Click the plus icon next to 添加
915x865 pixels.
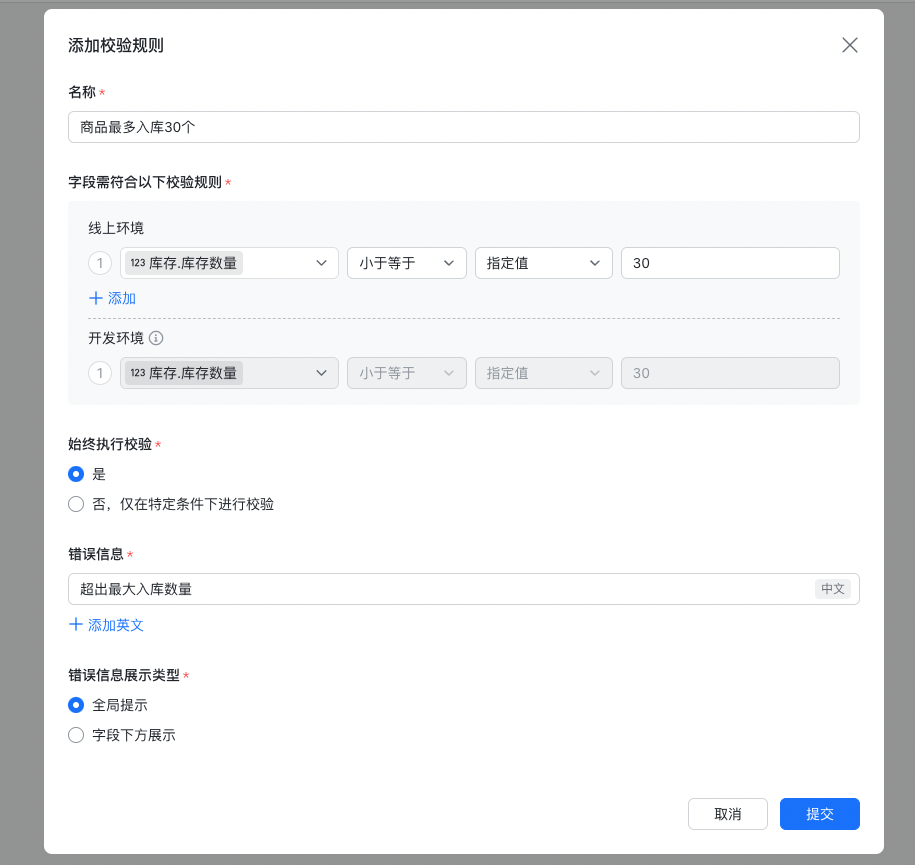[x=96, y=298]
